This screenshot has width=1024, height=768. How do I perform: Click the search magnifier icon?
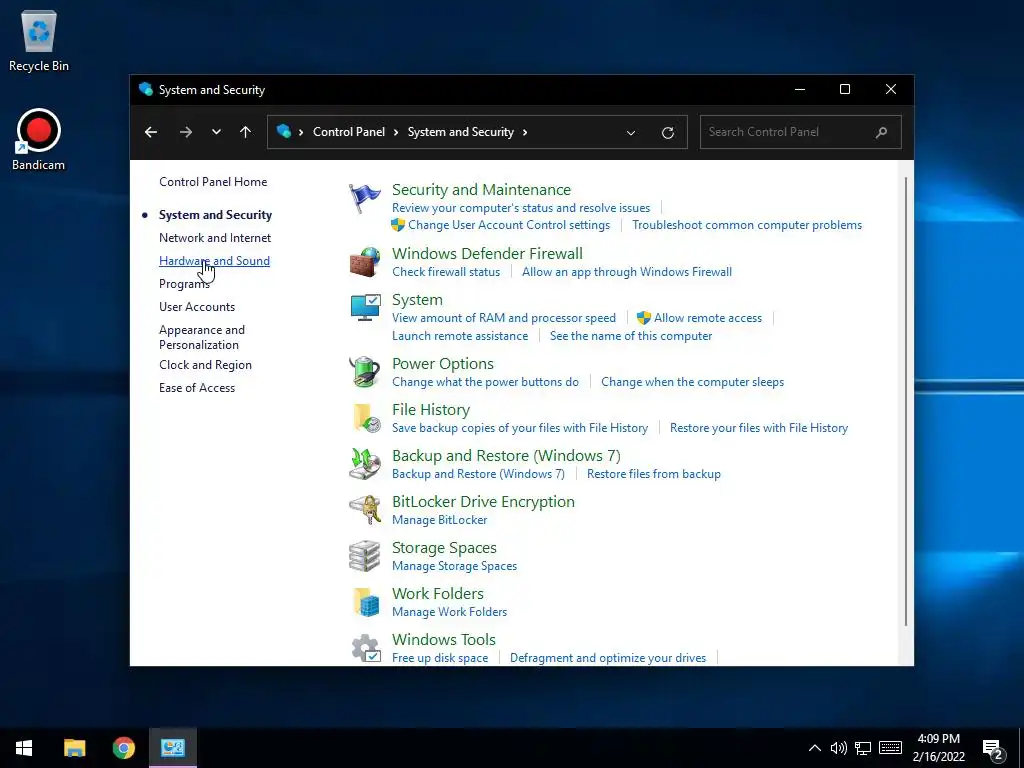pyautogui.click(x=881, y=132)
